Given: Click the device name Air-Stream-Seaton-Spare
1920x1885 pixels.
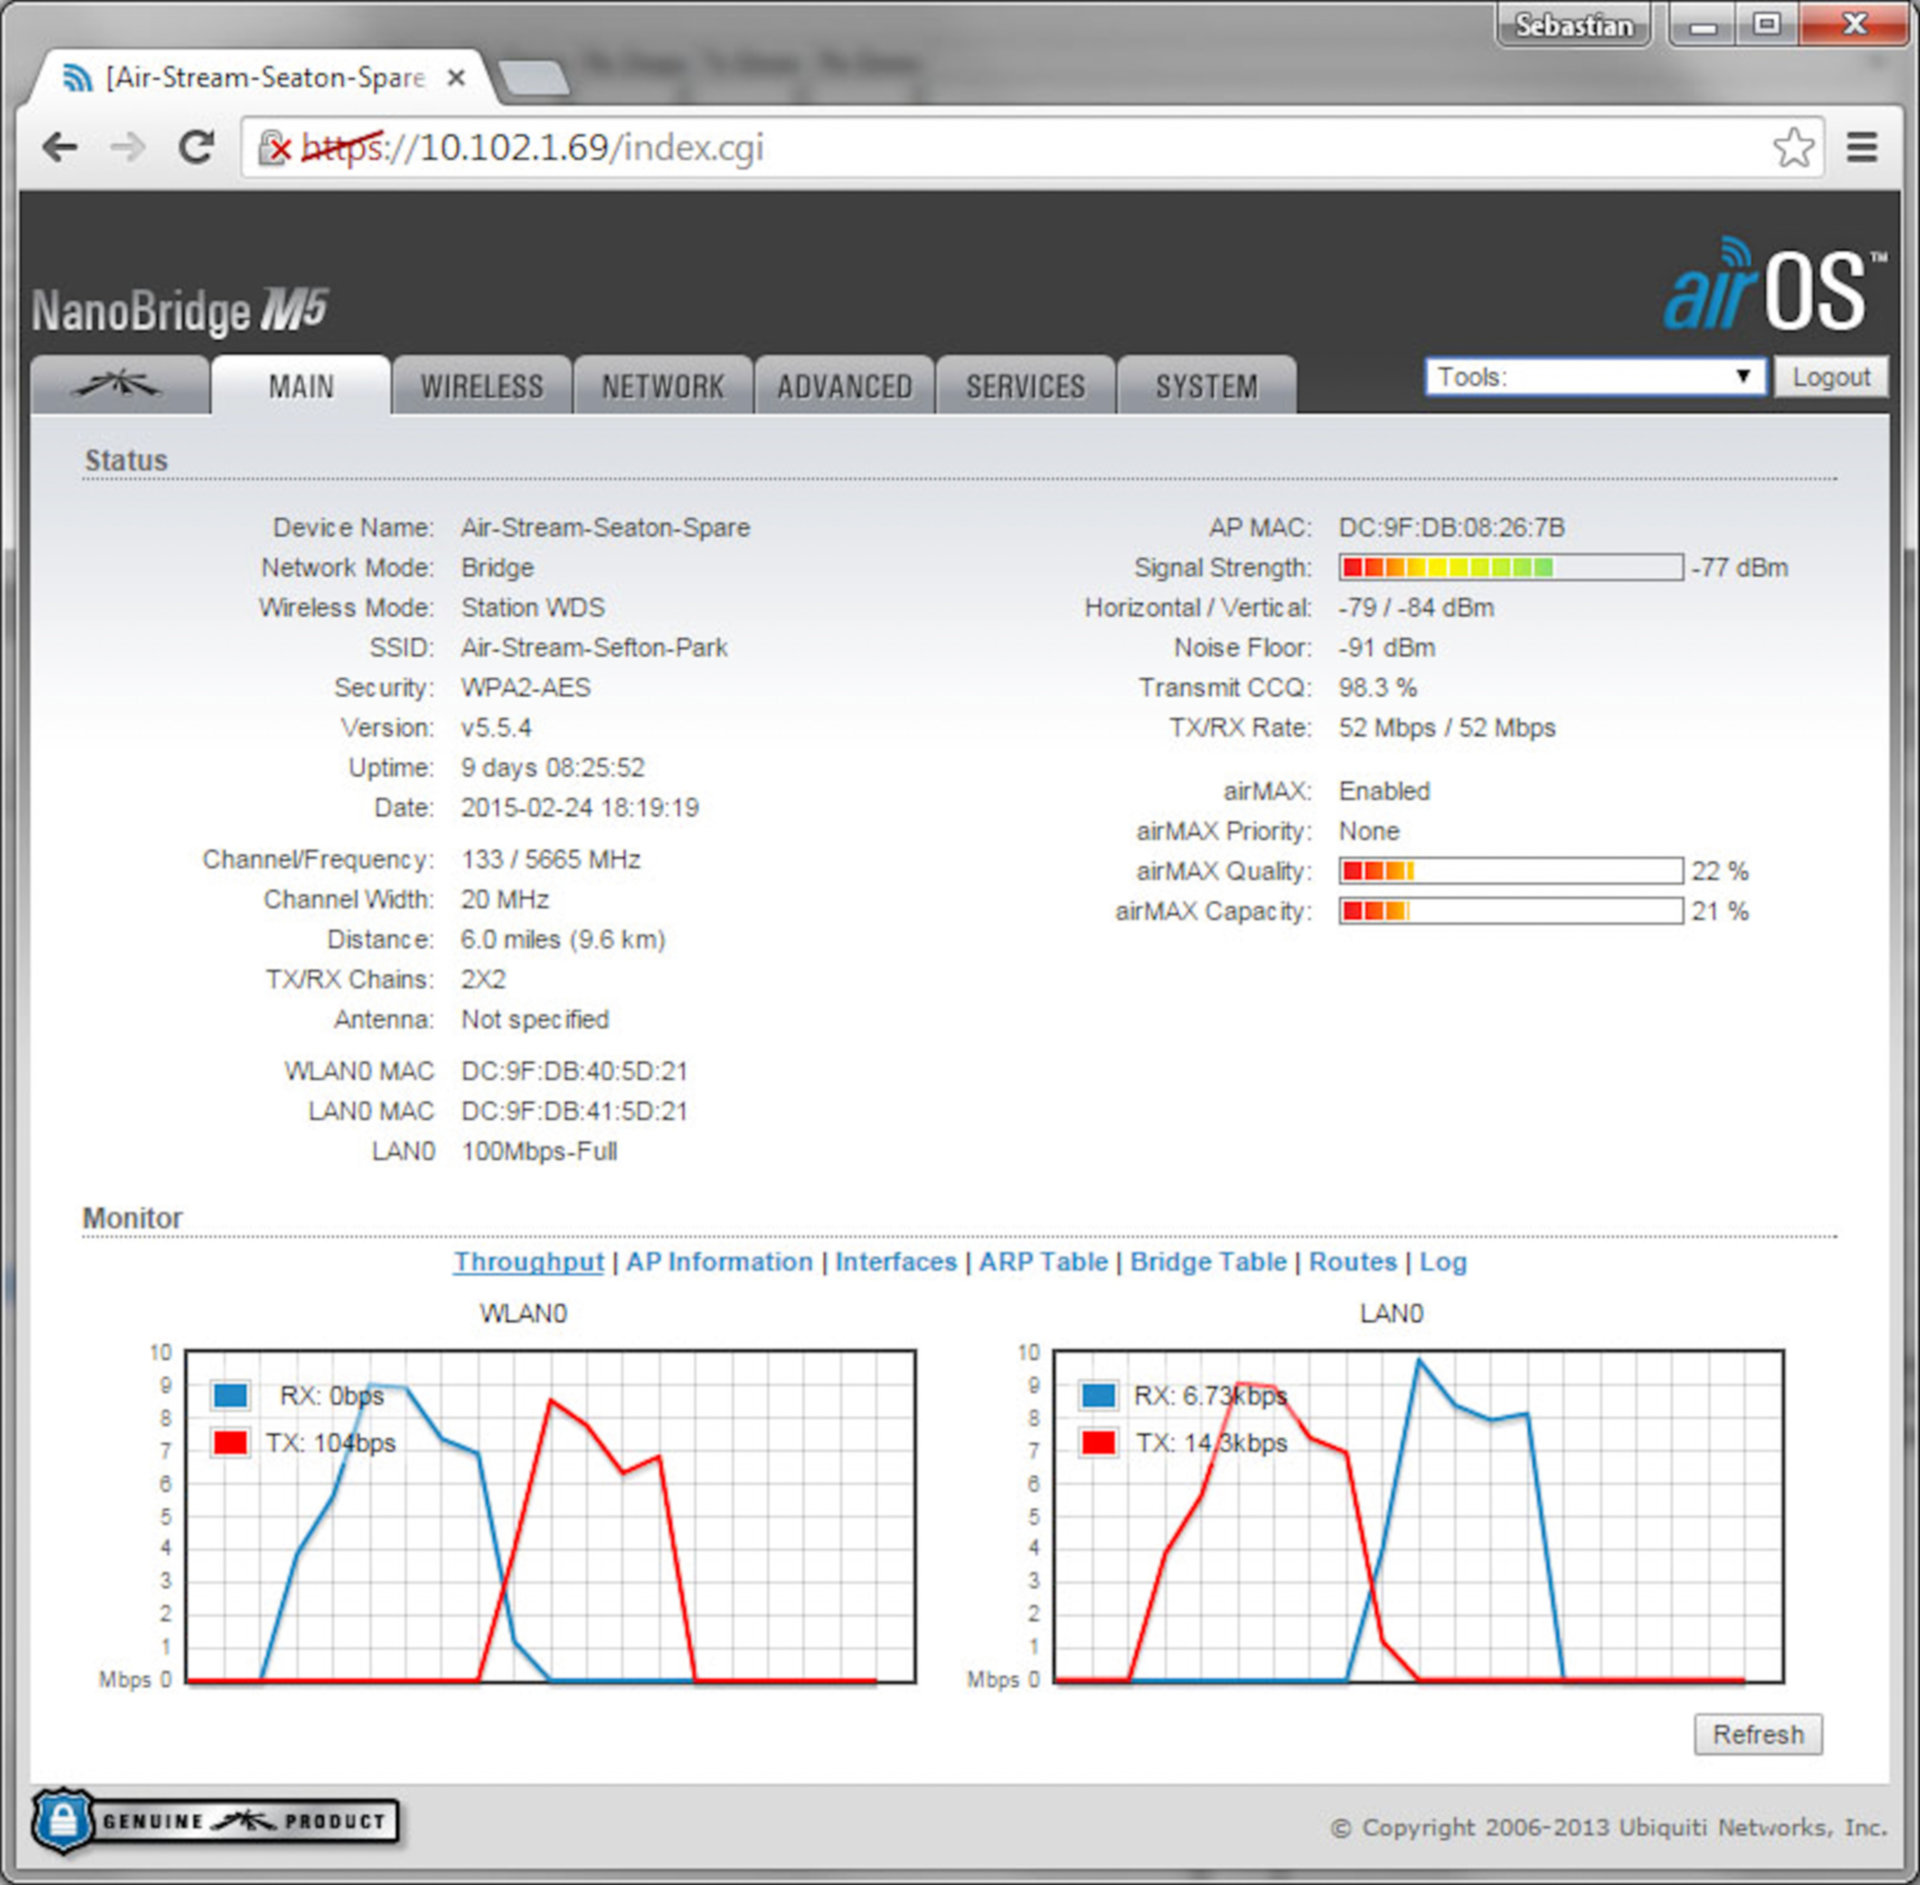Looking at the screenshot, I should (x=605, y=527).
